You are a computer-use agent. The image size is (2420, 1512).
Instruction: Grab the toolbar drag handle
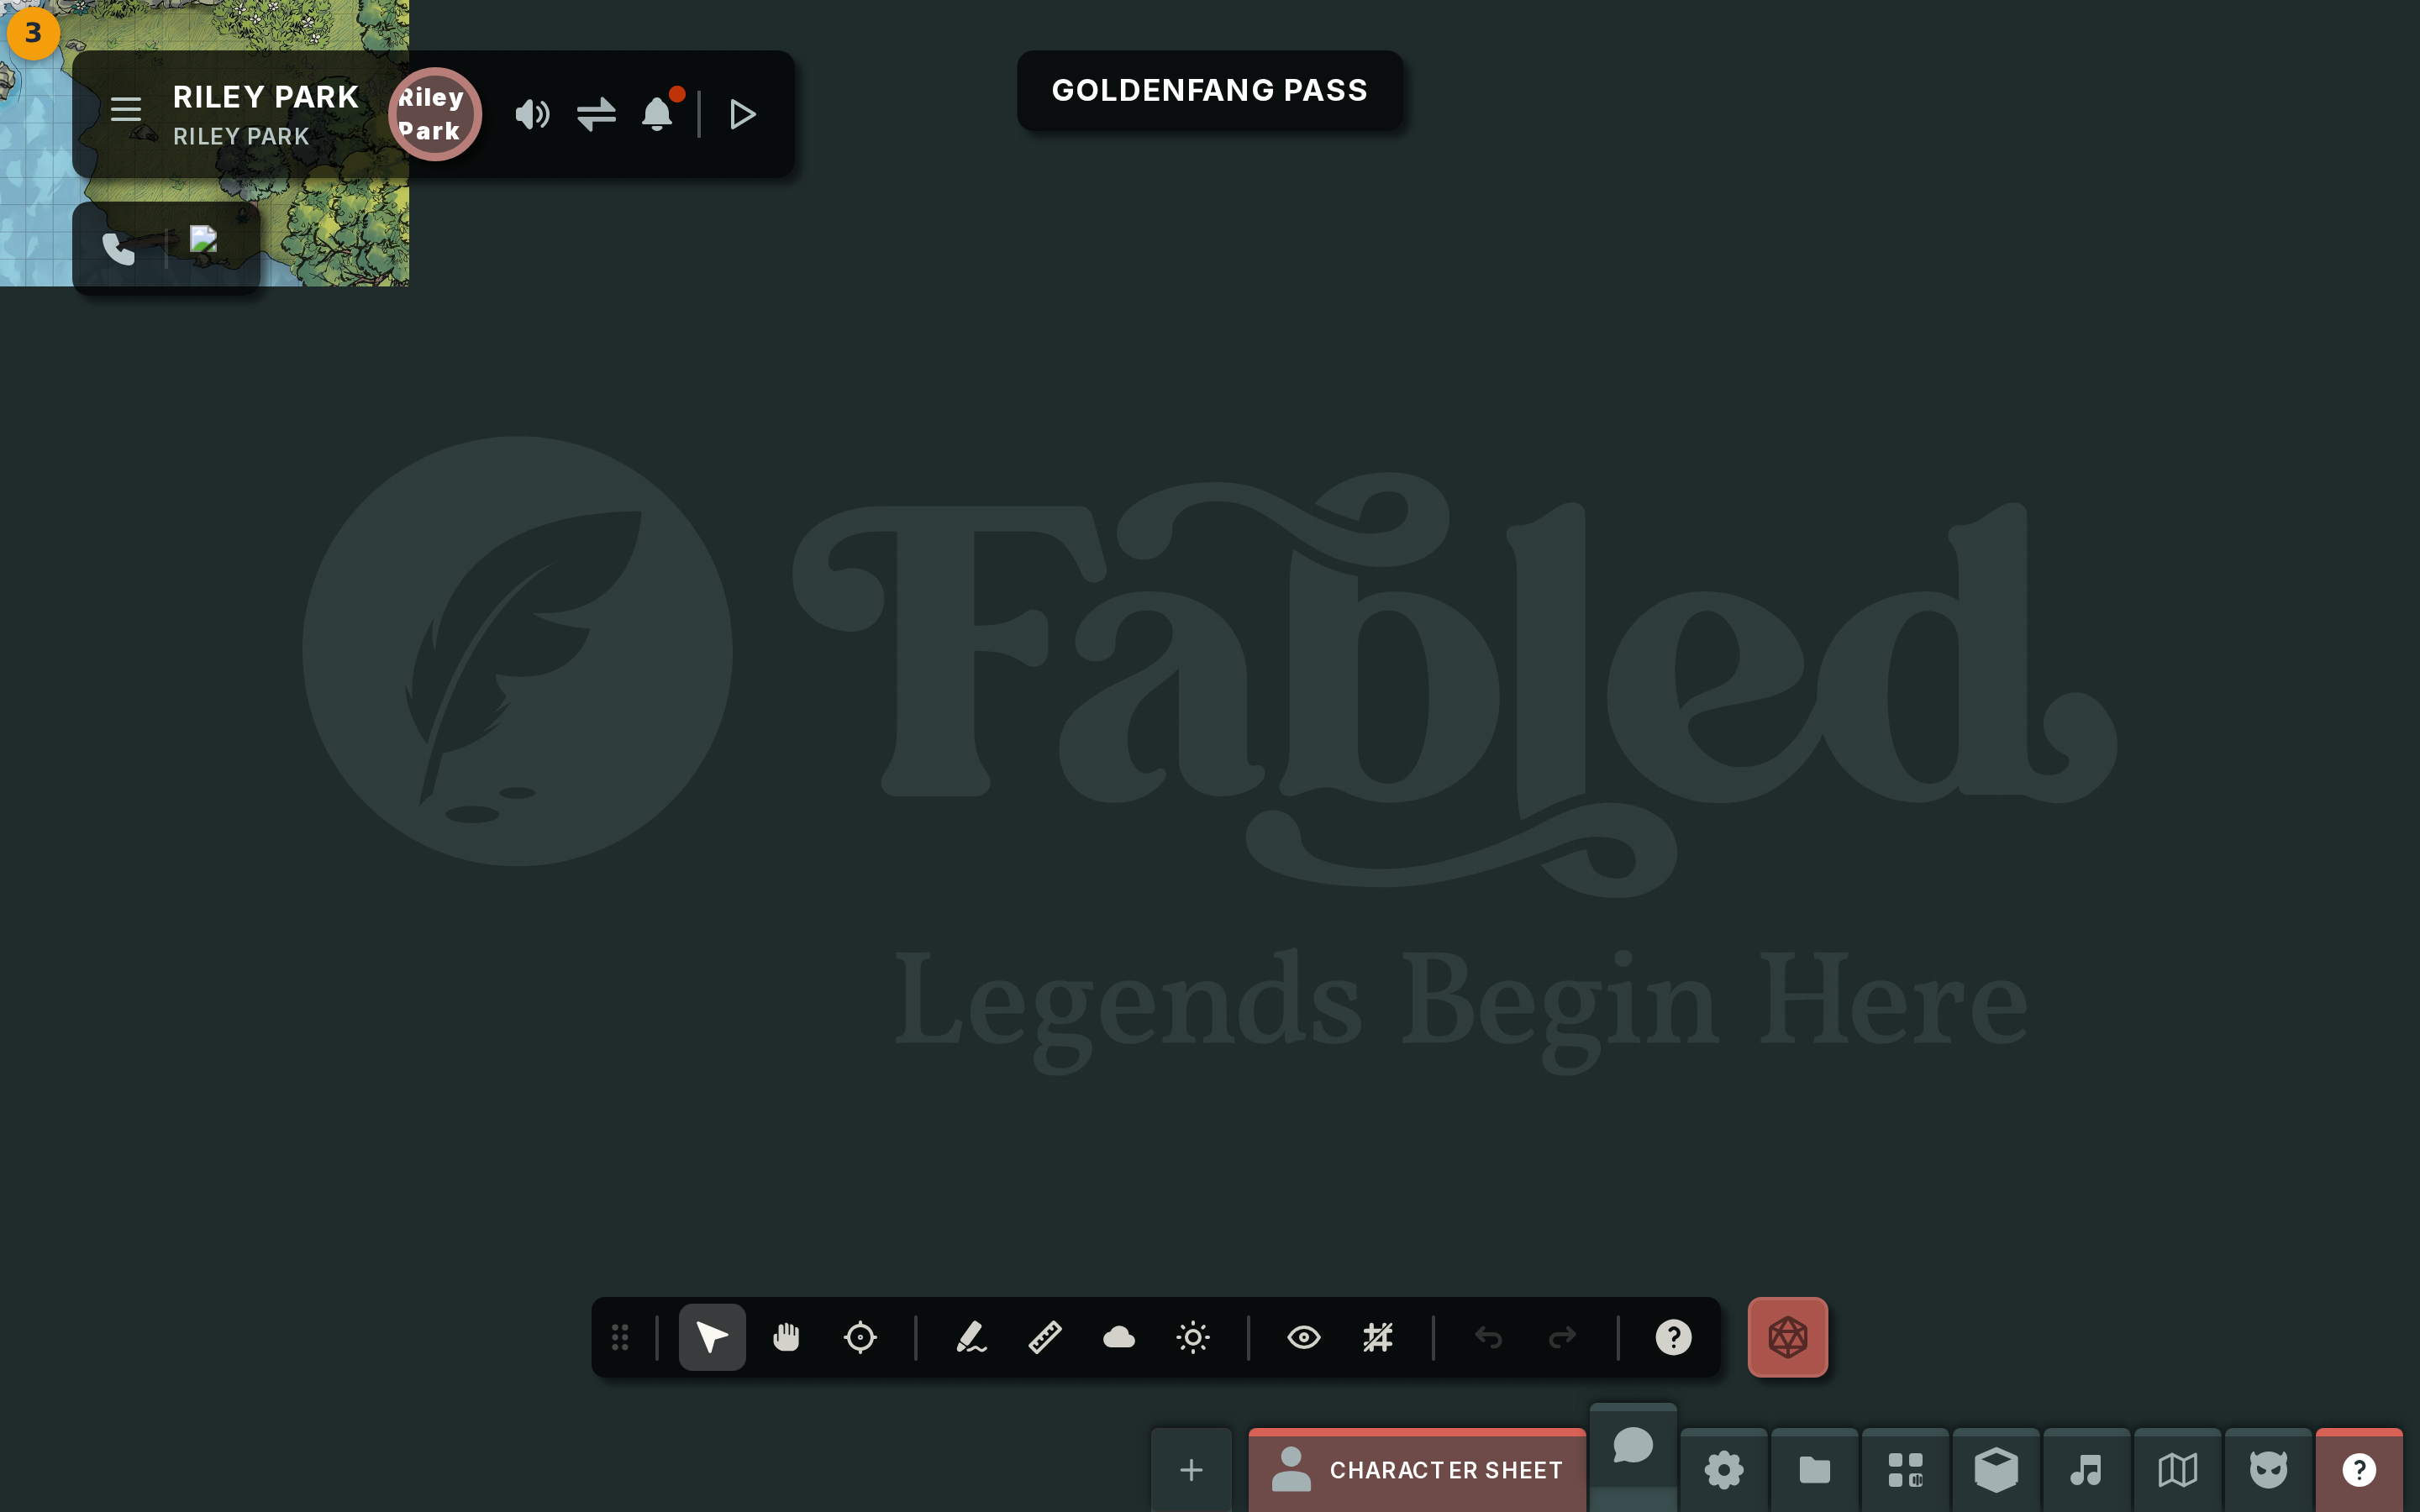point(620,1337)
